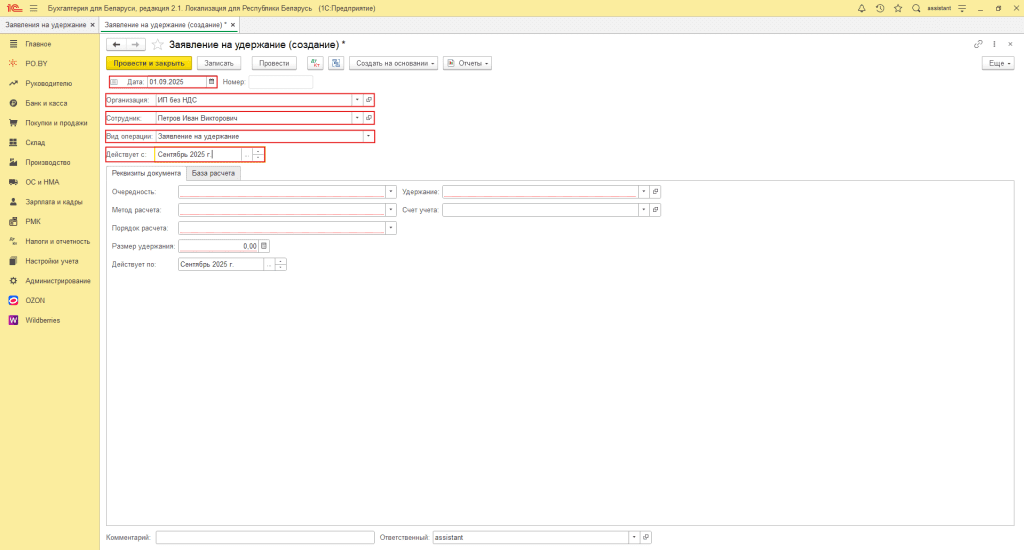The height and width of the screenshot is (550, 1024).
Task: Click the ОС и НМА sidebar icon
Action: (13, 182)
